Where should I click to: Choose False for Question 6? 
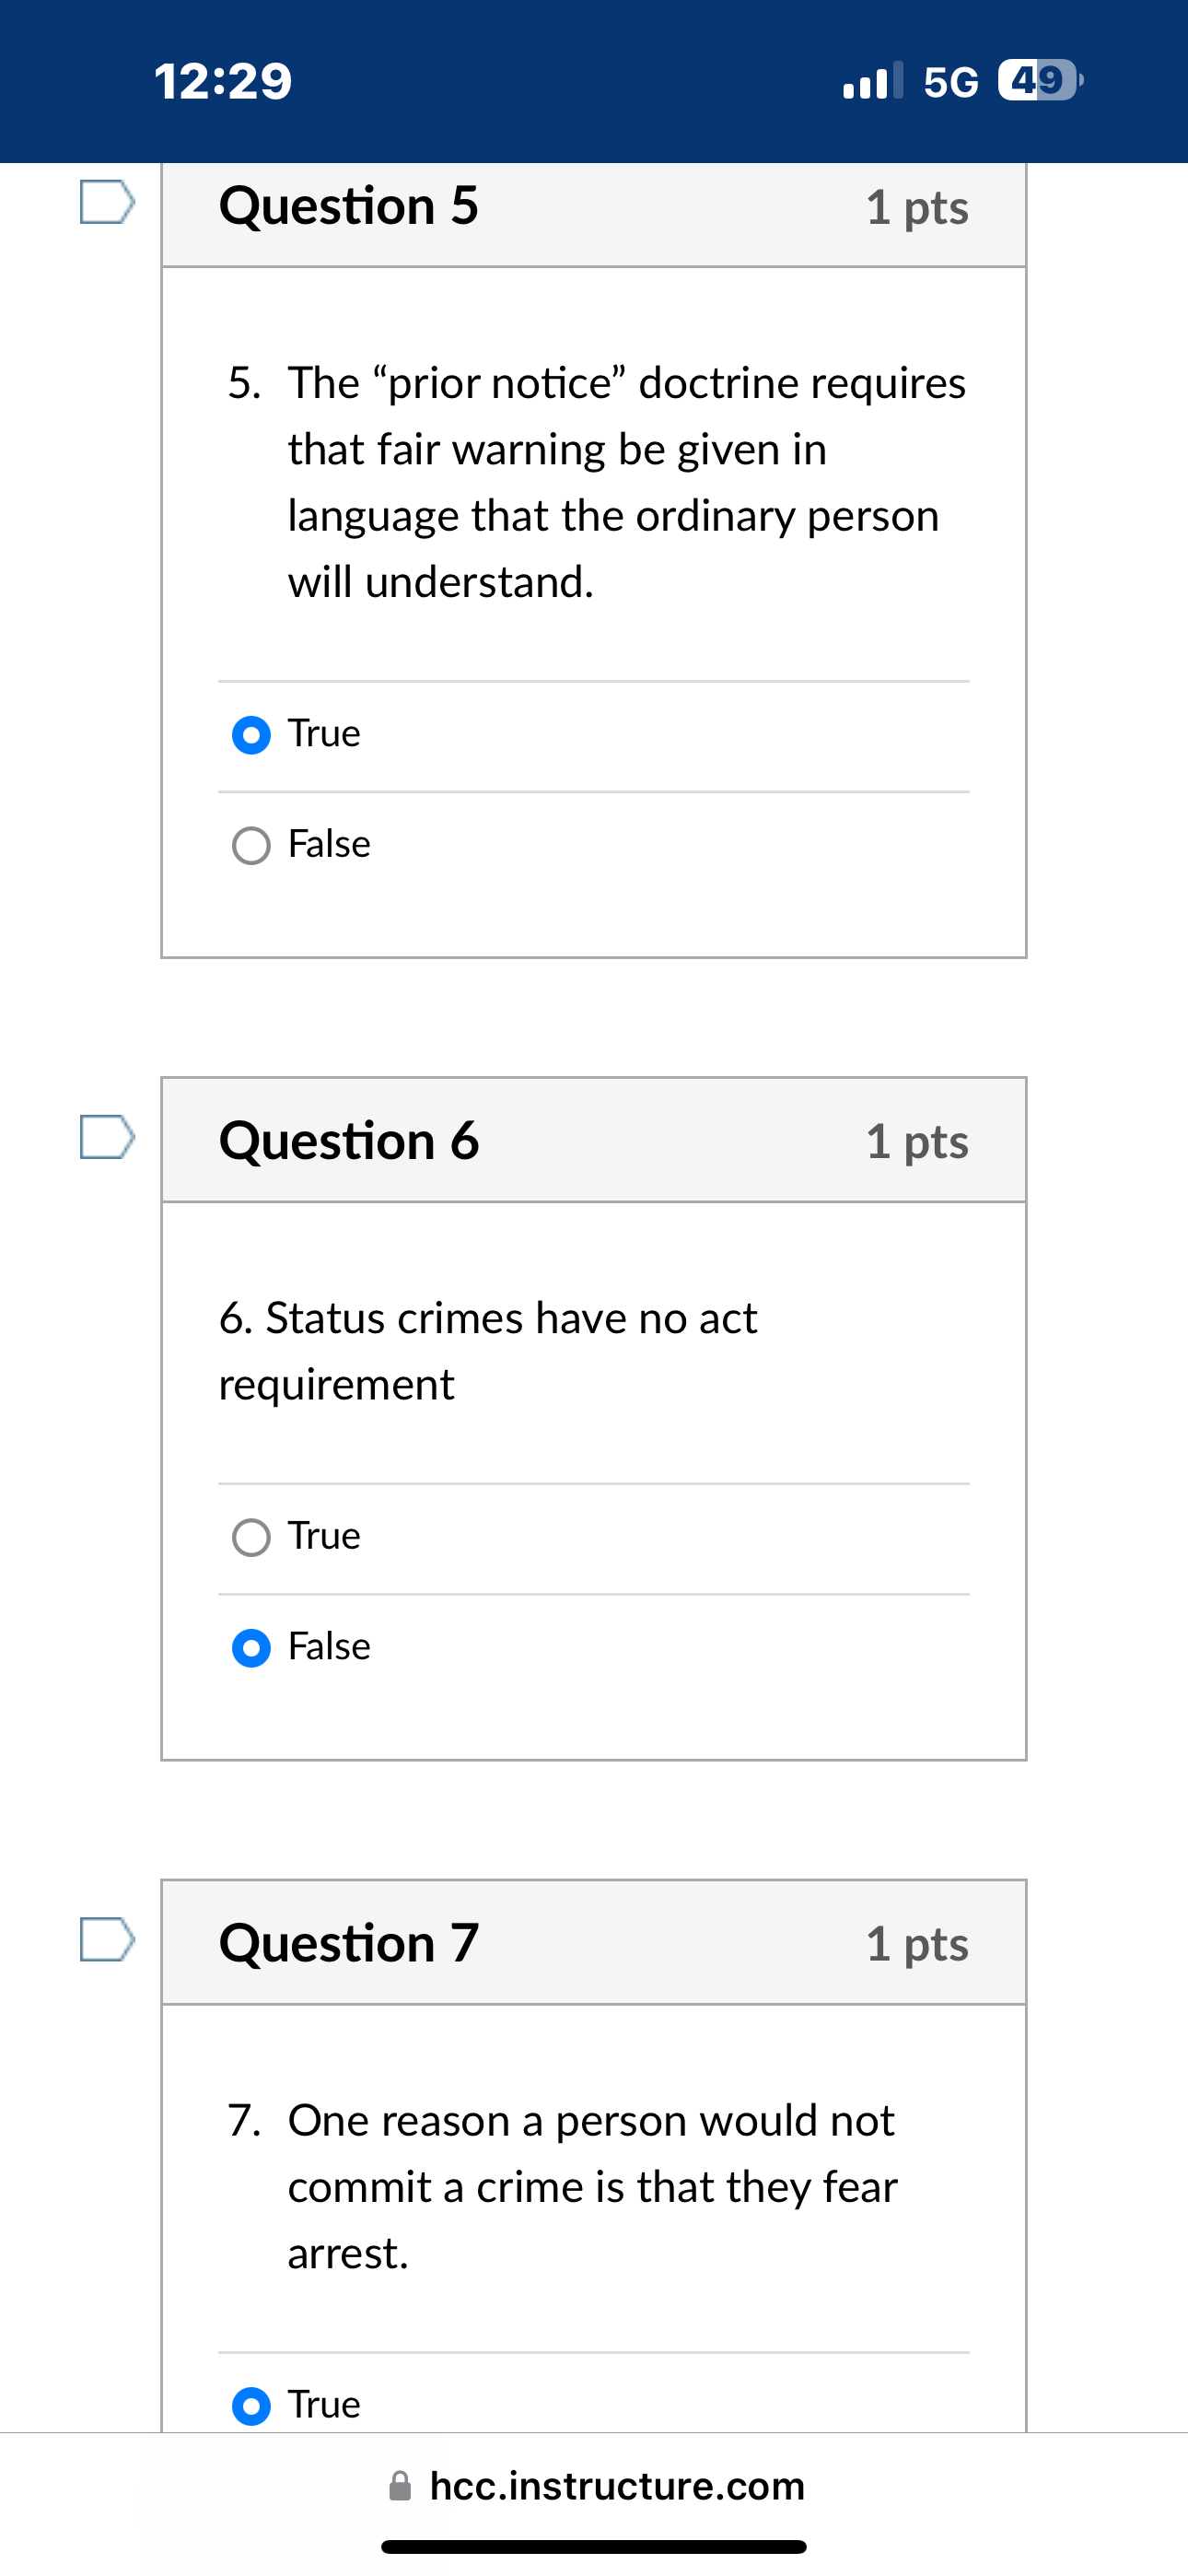coord(251,1647)
